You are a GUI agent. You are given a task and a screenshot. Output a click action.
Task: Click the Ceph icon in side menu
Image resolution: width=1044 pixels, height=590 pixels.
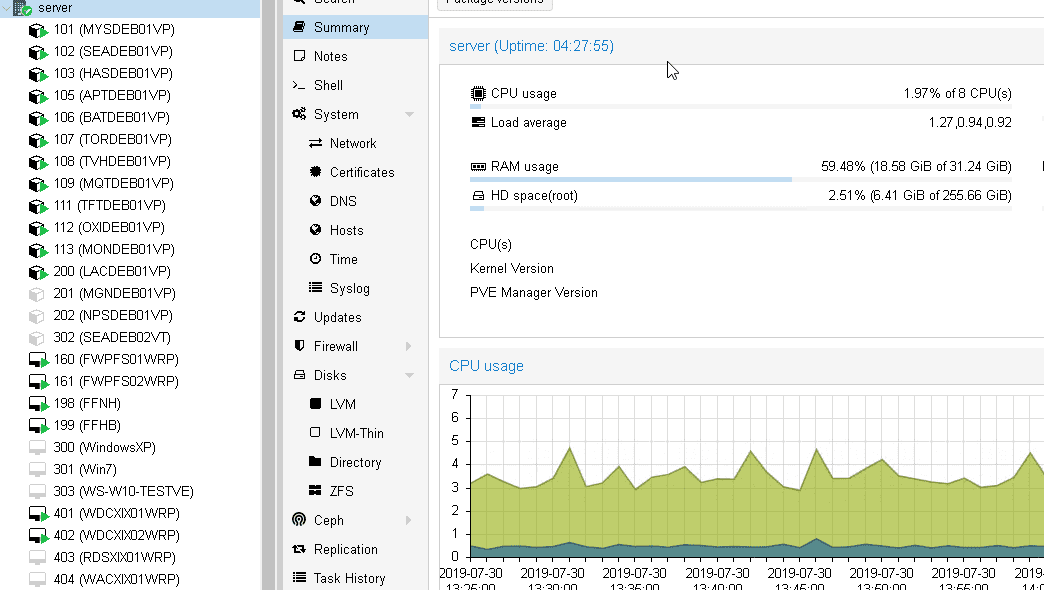[x=299, y=520]
